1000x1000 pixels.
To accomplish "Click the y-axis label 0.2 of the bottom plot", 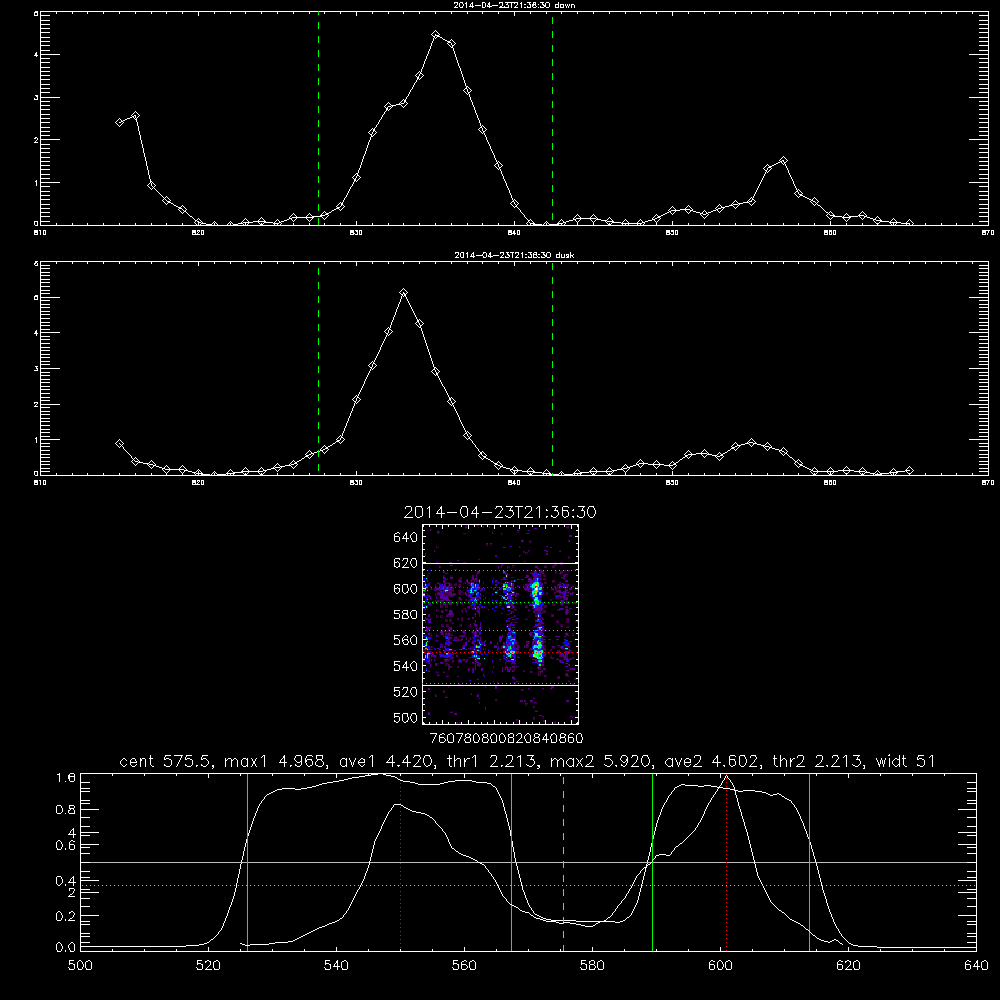I will 66,916.
